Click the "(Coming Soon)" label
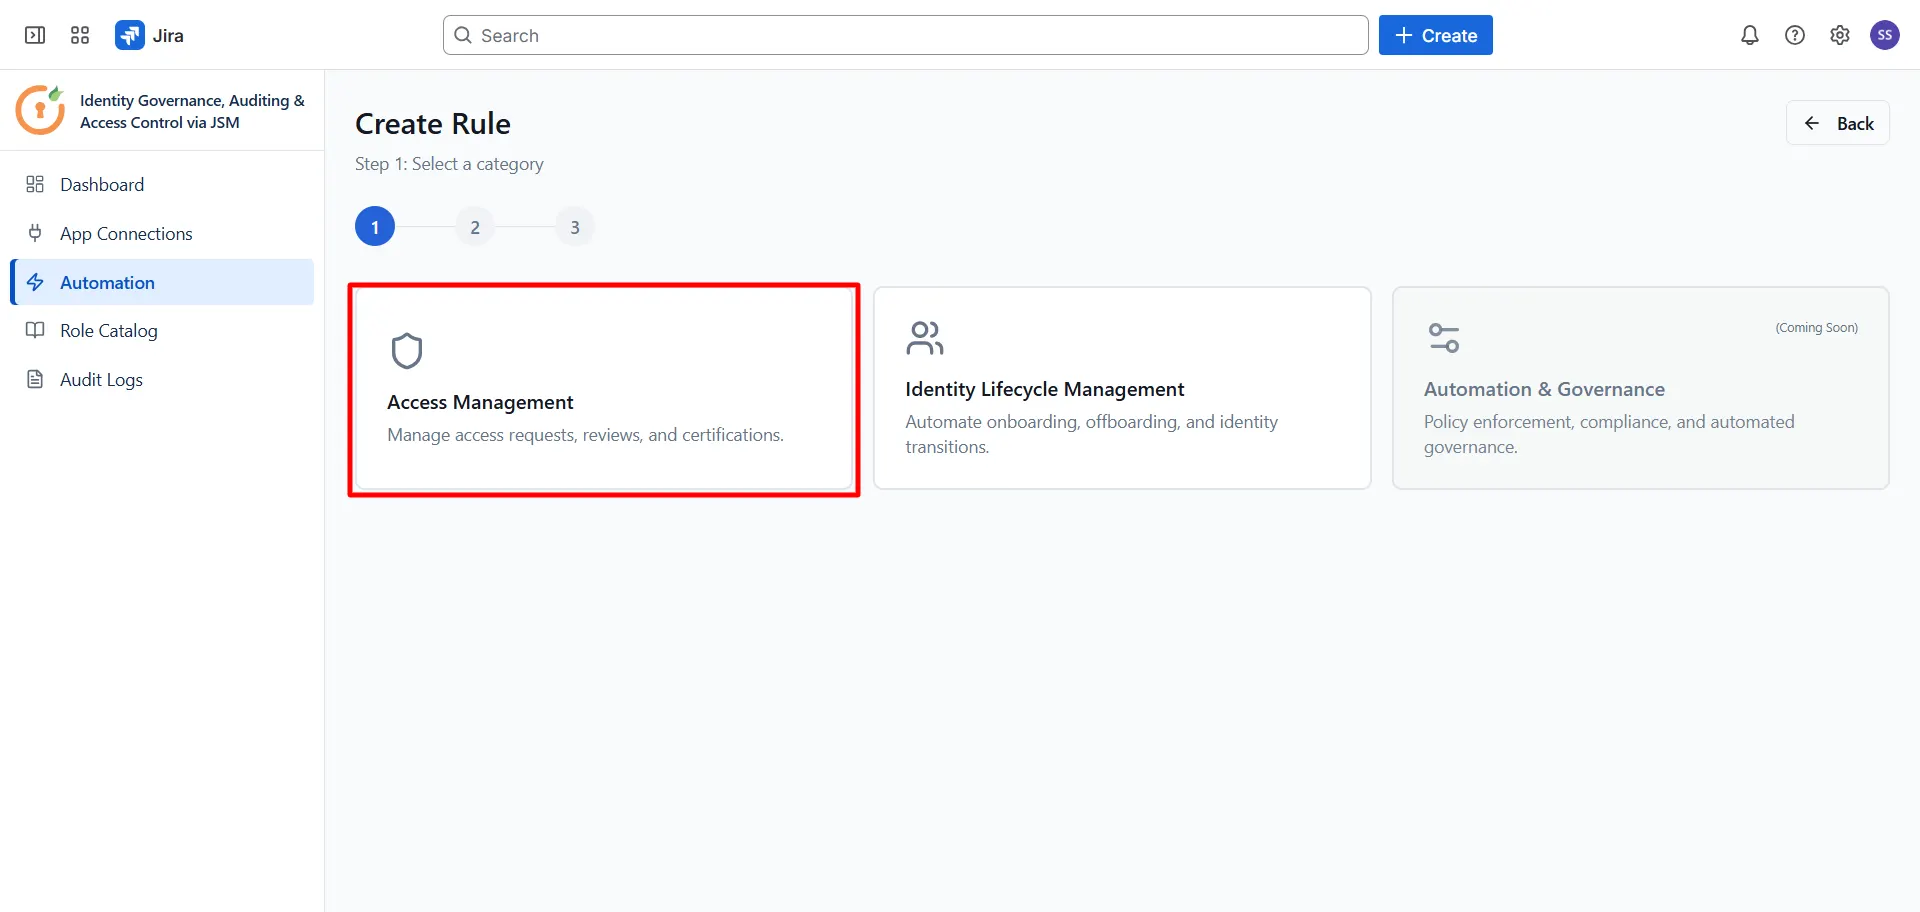 point(1816,328)
